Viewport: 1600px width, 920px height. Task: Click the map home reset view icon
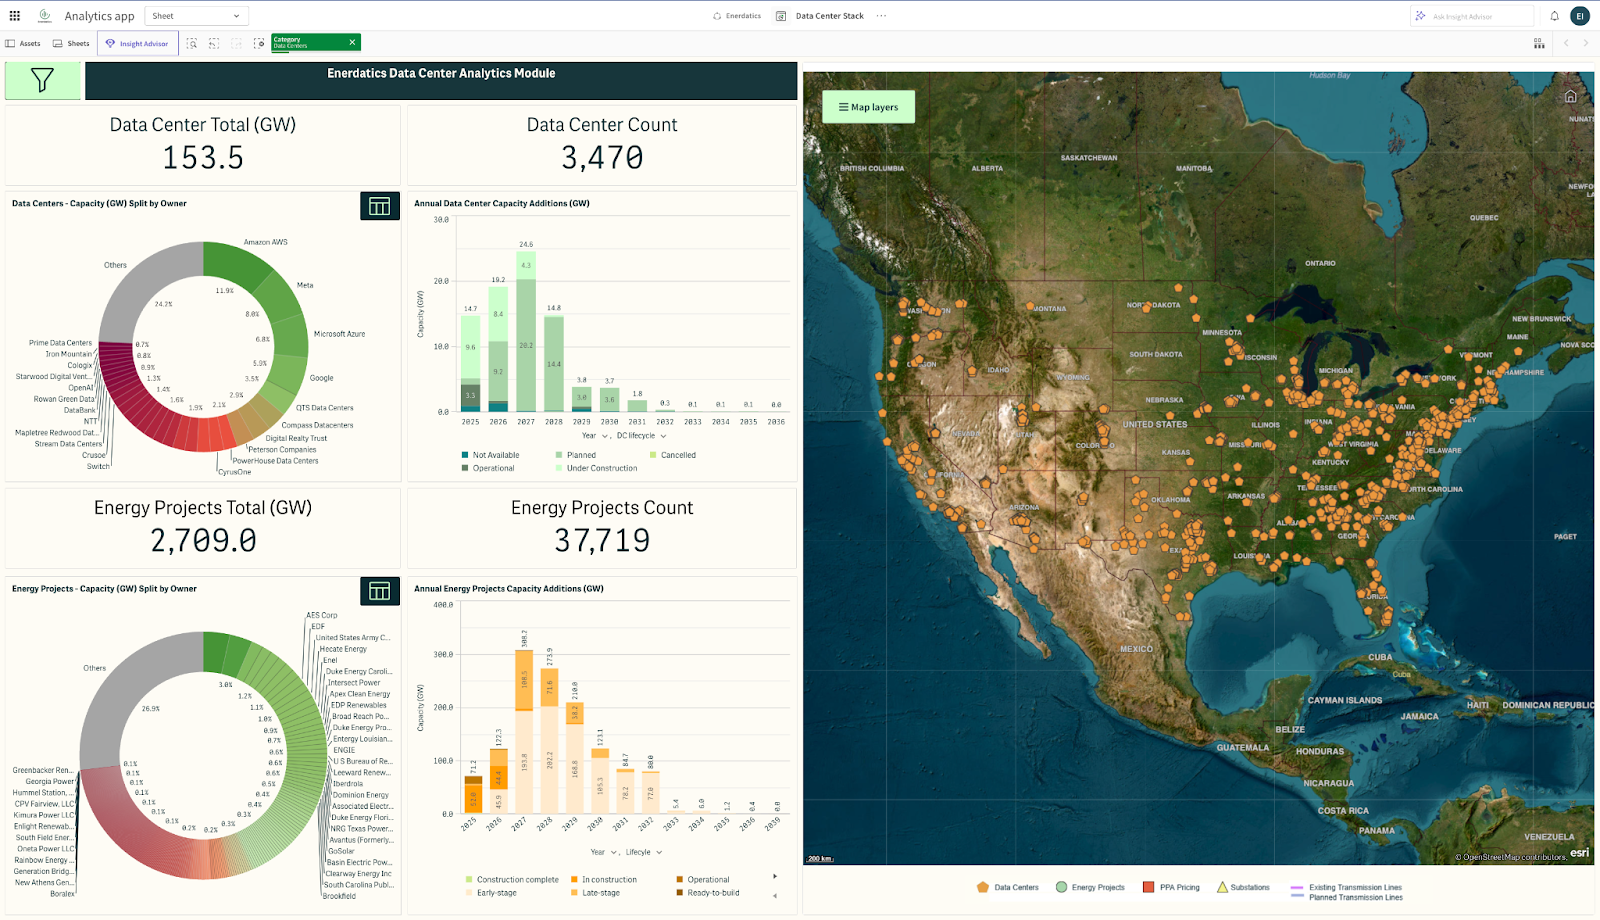pos(1570,97)
